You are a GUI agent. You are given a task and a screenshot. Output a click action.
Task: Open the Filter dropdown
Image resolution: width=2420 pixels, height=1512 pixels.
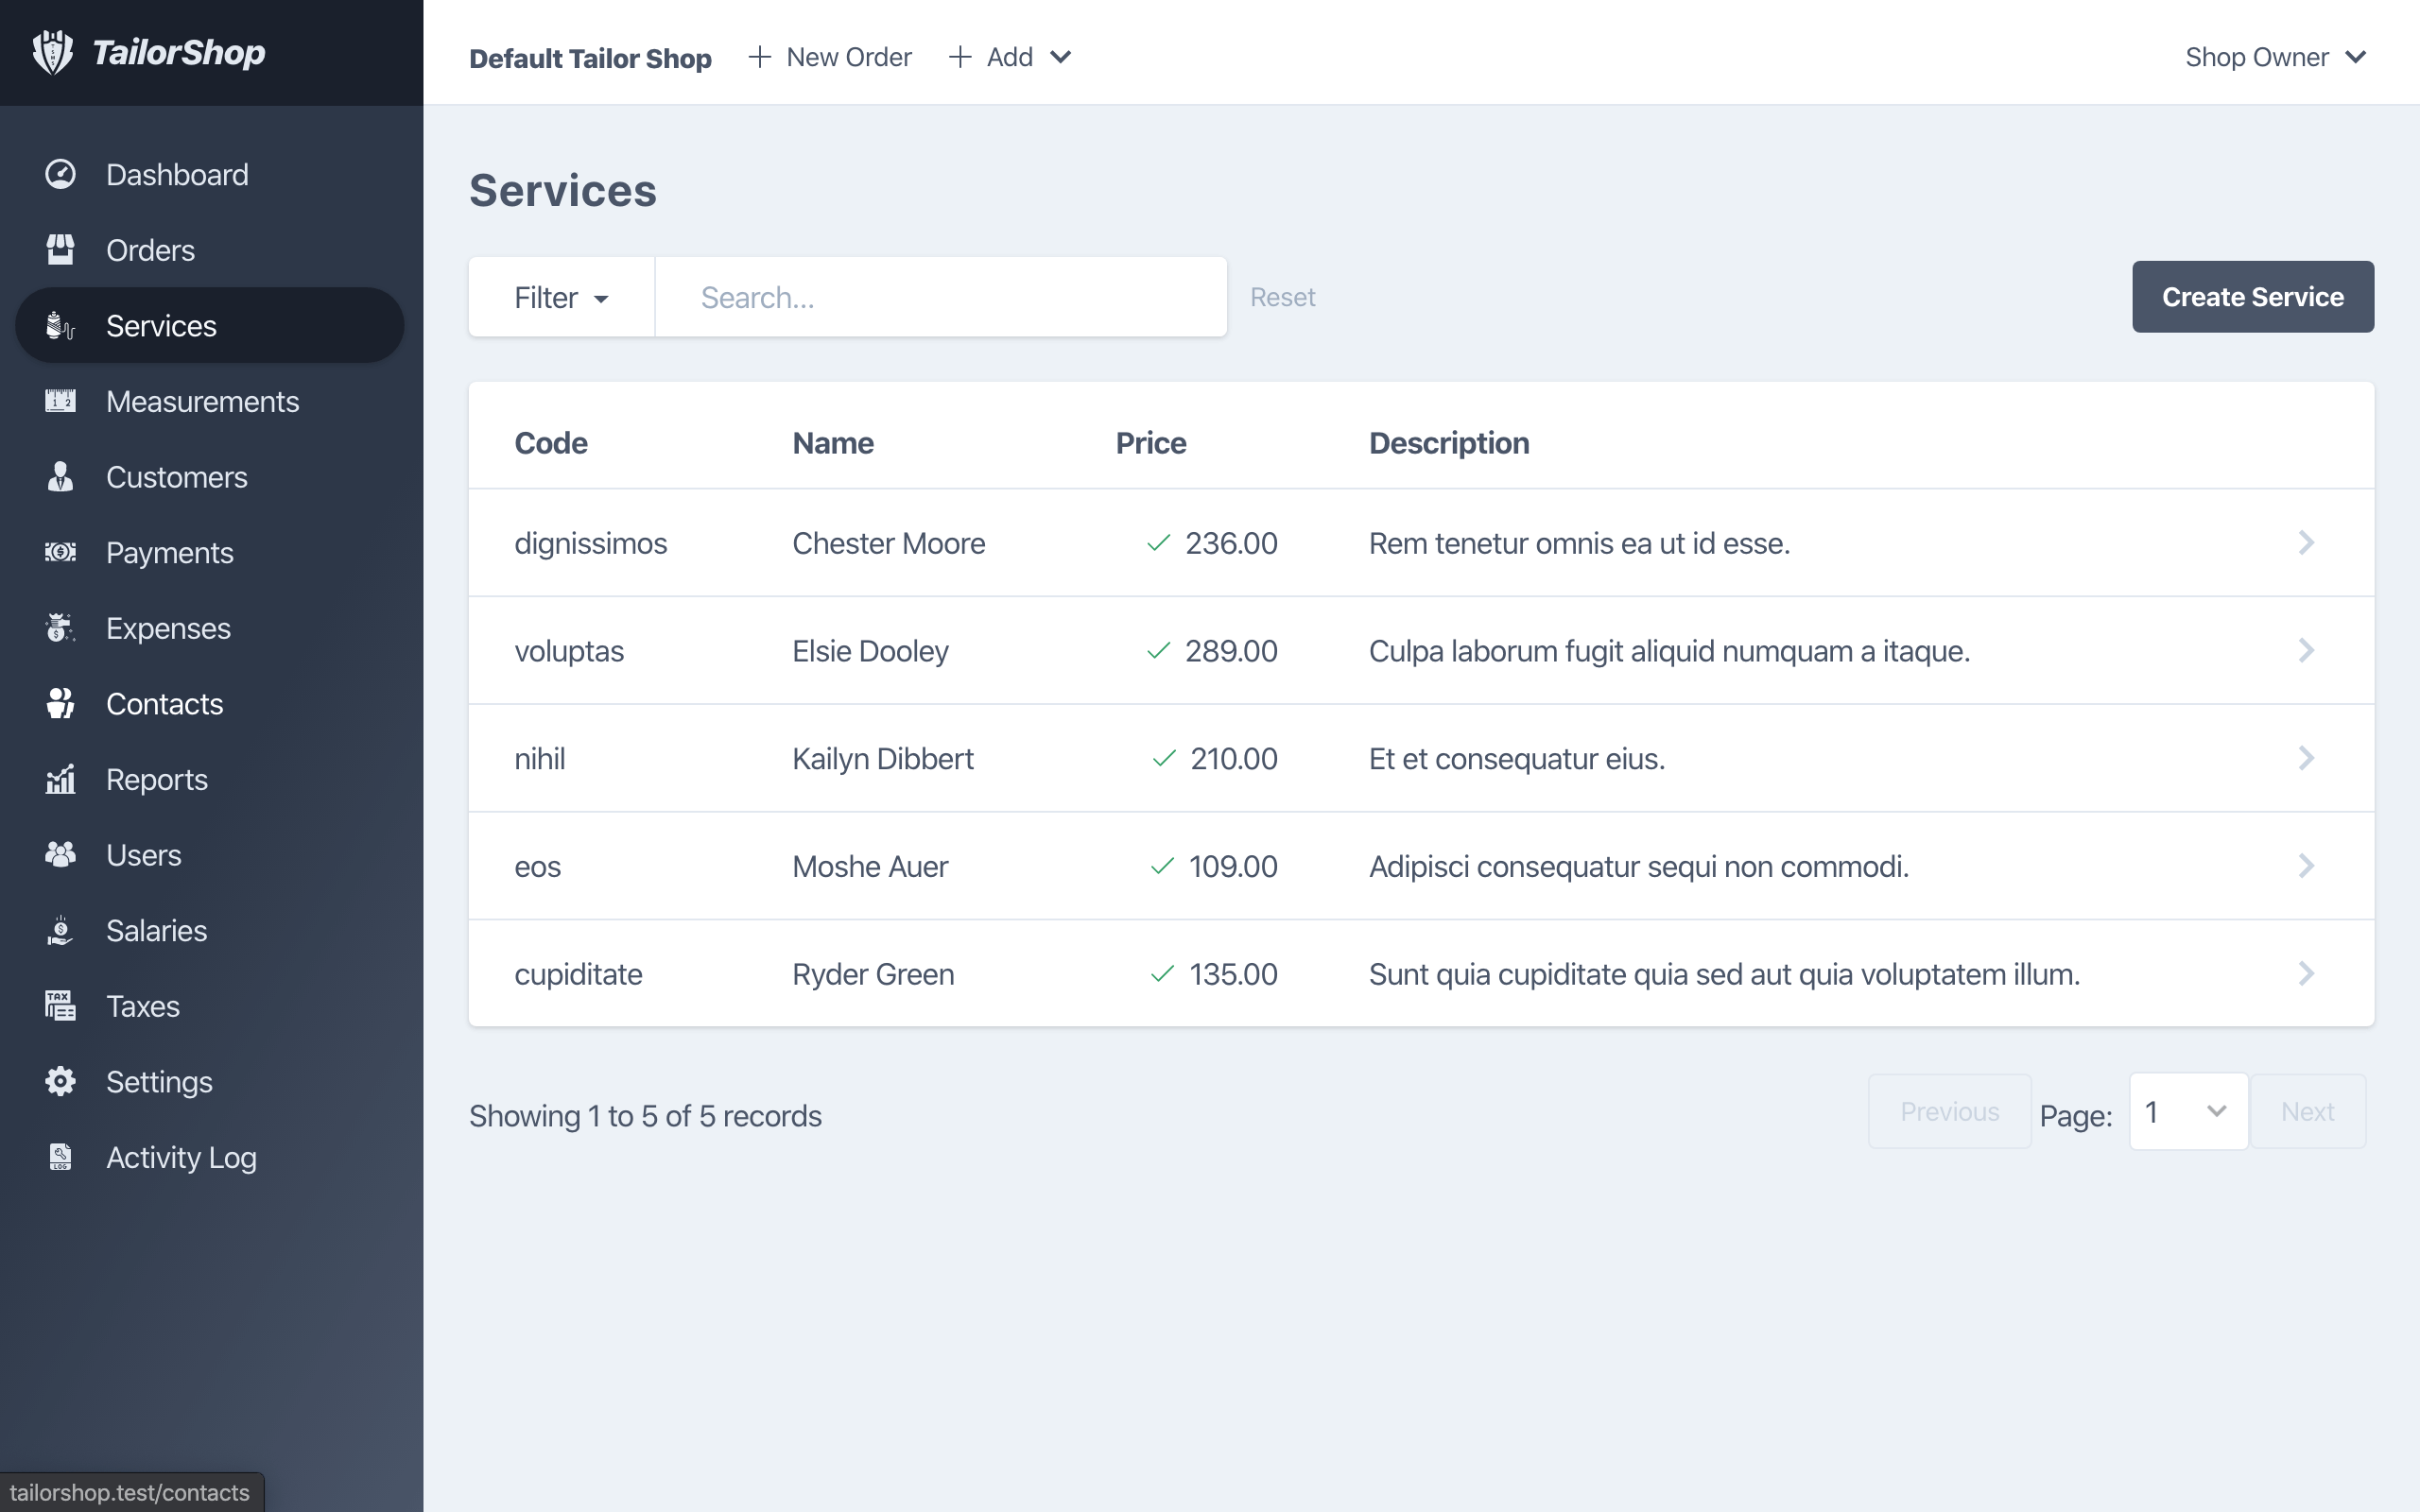coord(561,297)
